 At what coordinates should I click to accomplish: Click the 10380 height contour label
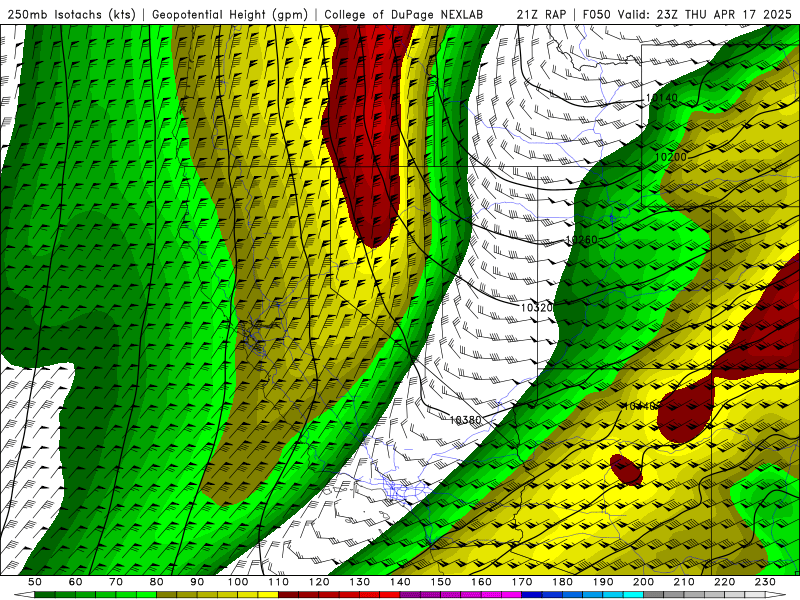click(x=465, y=420)
